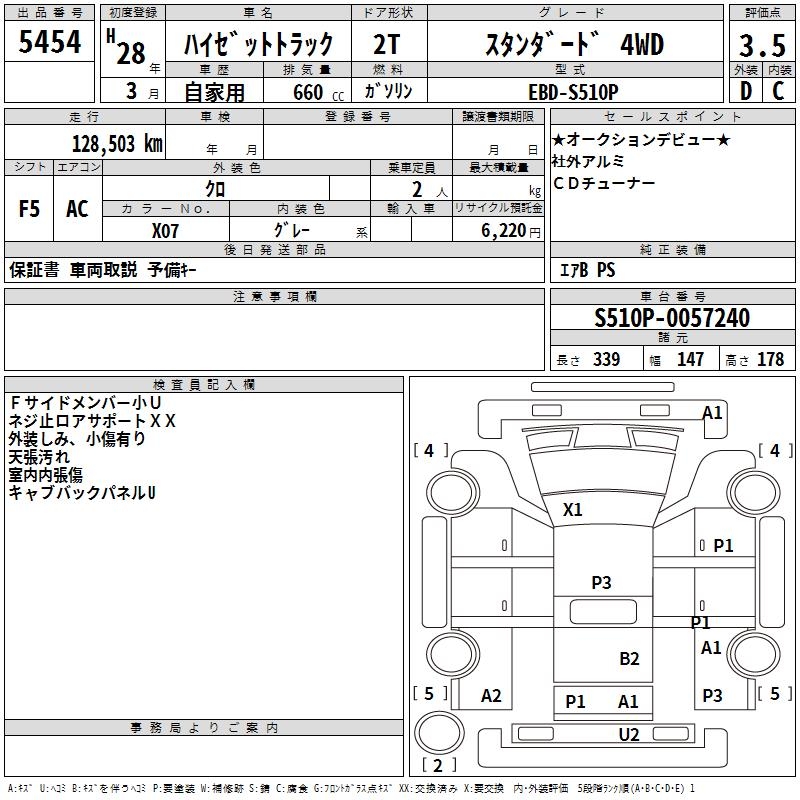
Task: Click lot number 5454
Action: (51, 45)
